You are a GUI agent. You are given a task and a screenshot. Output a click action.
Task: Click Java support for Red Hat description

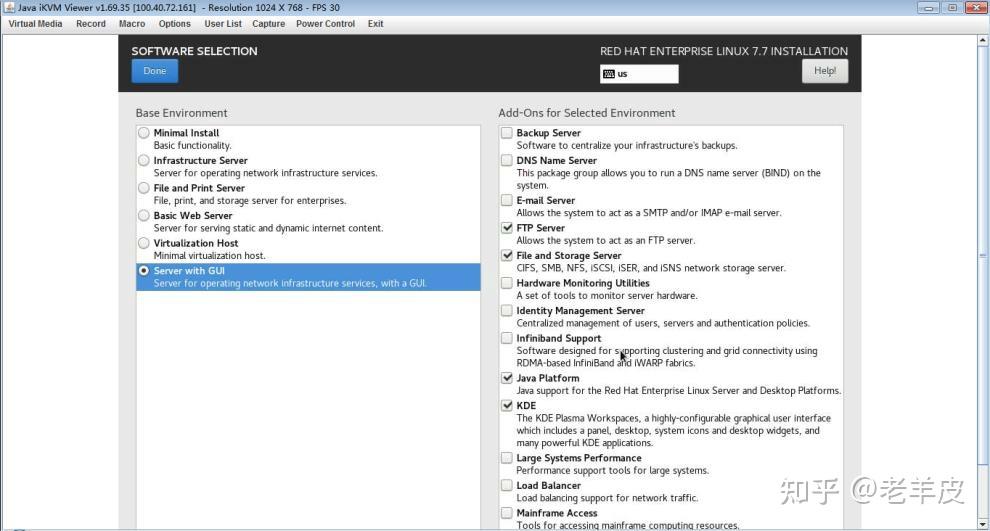click(679, 391)
